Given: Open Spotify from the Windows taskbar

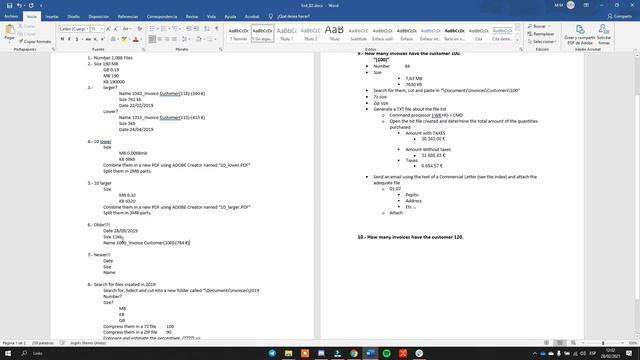Looking at the screenshot, I should point(387,353).
